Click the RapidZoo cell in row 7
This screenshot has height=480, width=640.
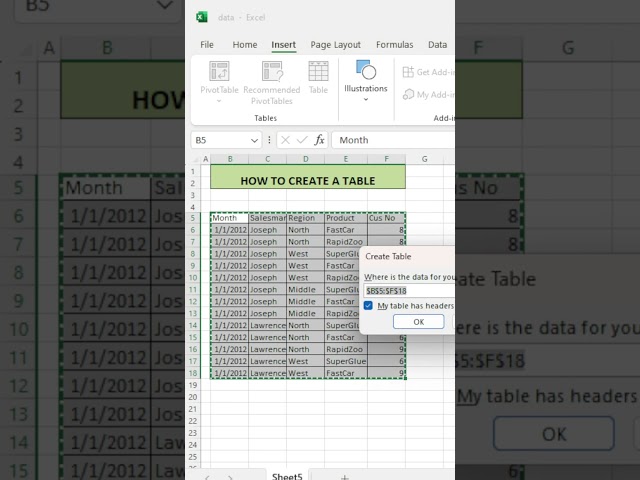click(346, 242)
